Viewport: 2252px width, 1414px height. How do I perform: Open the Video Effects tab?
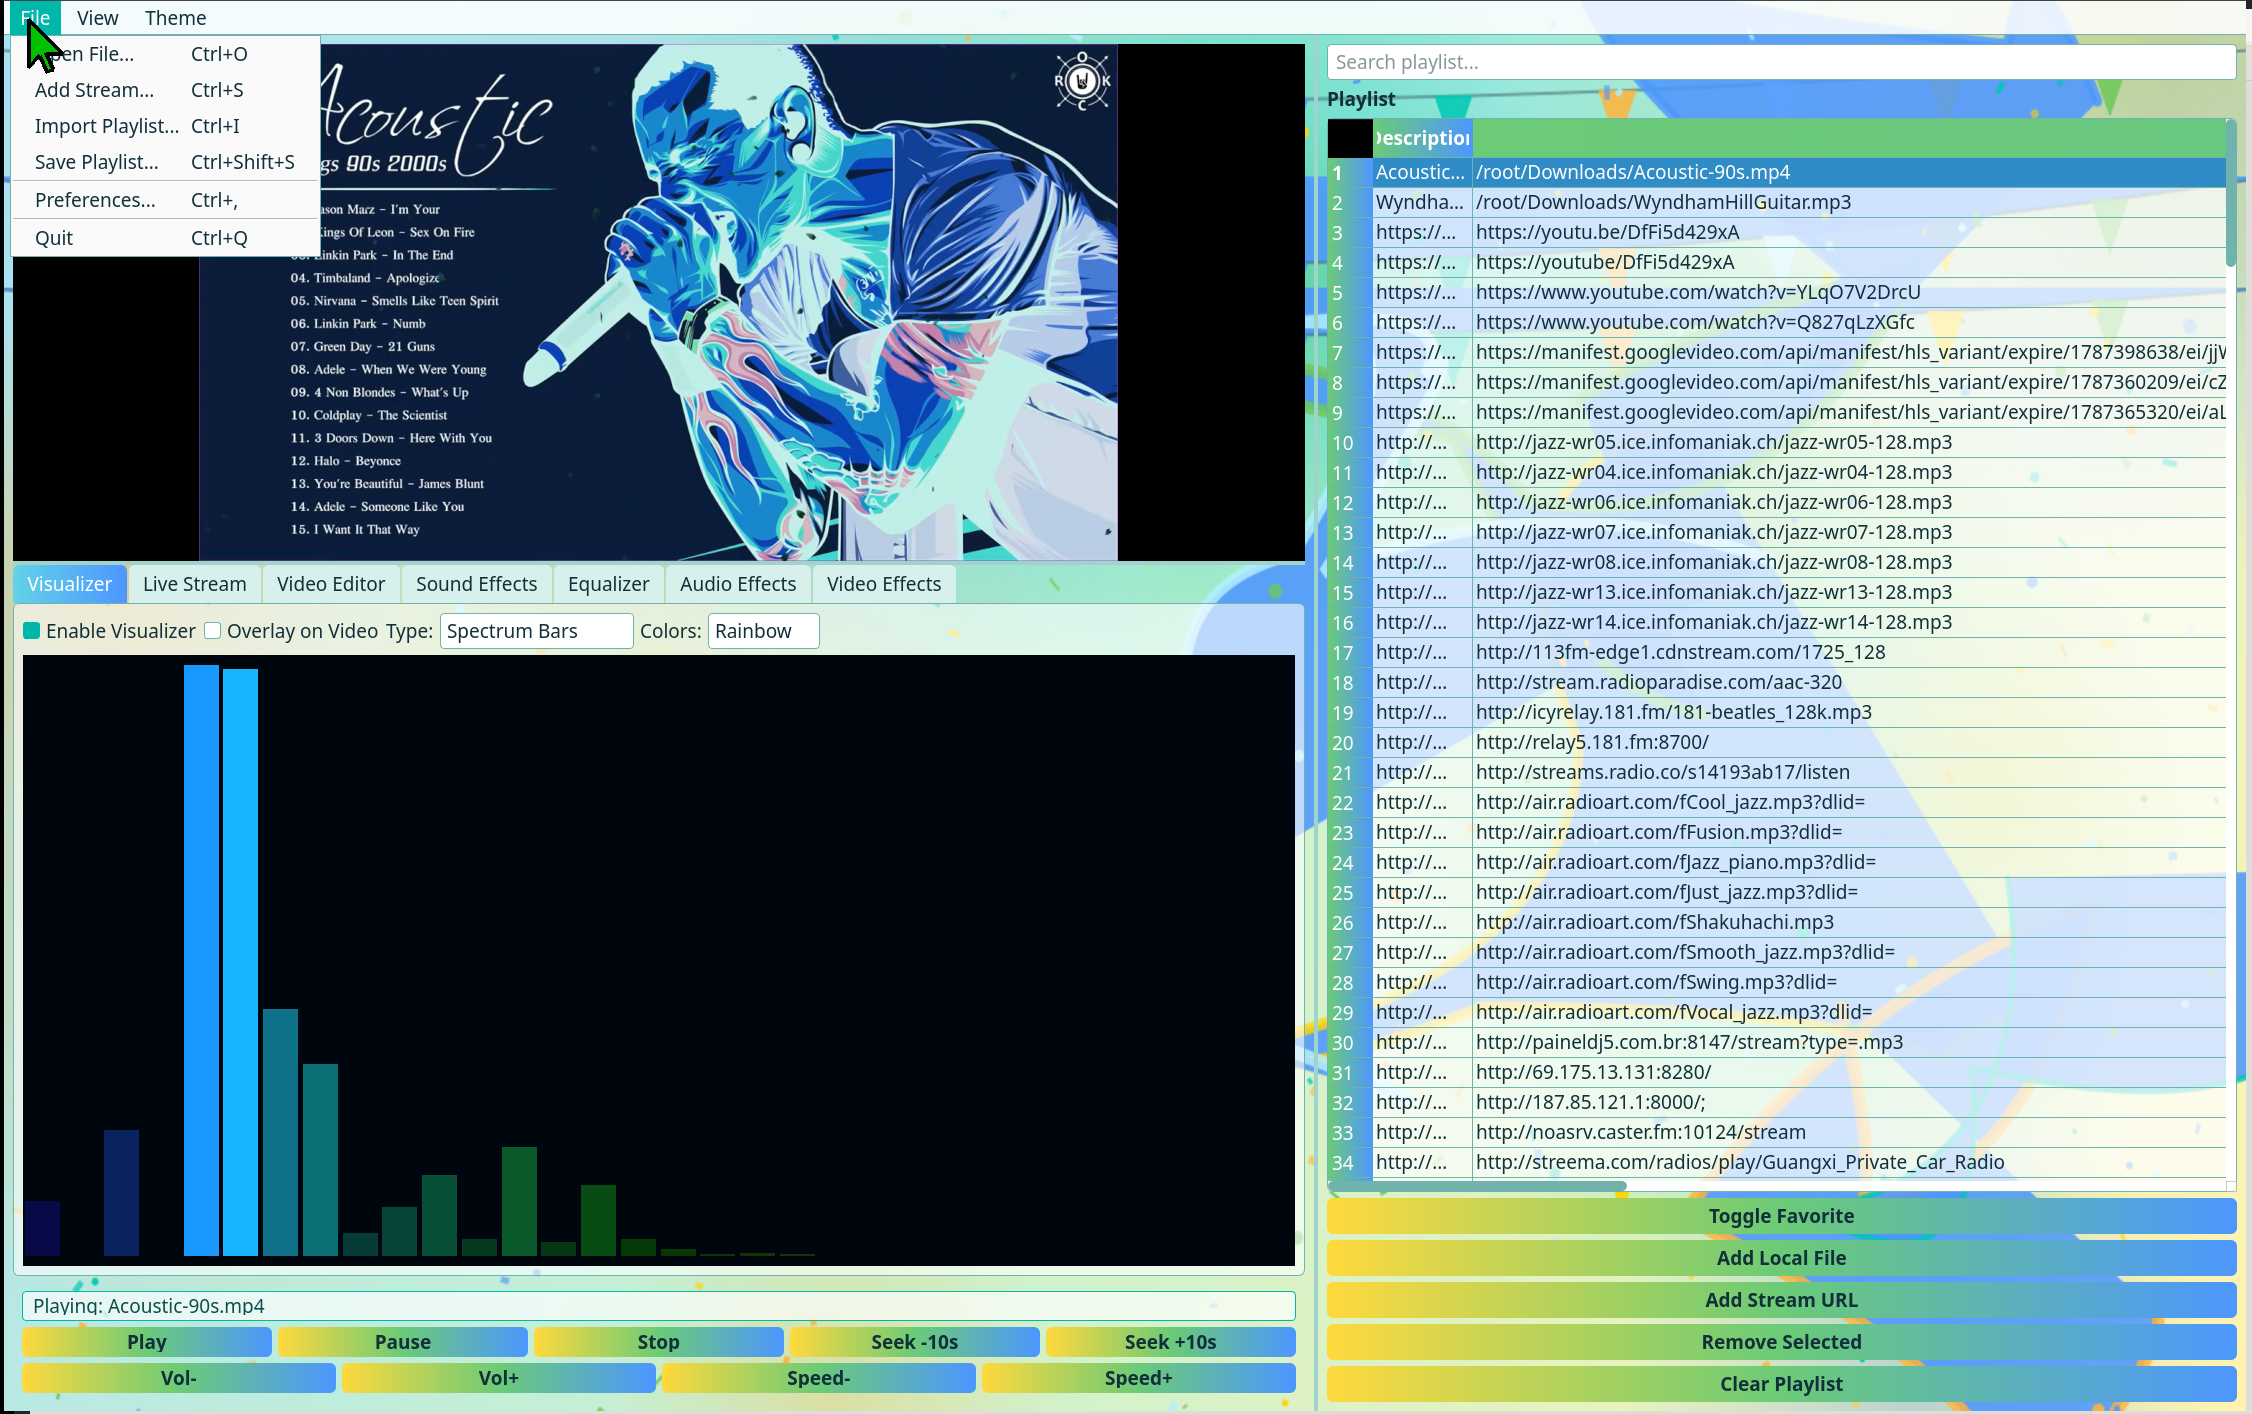click(884, 584)
